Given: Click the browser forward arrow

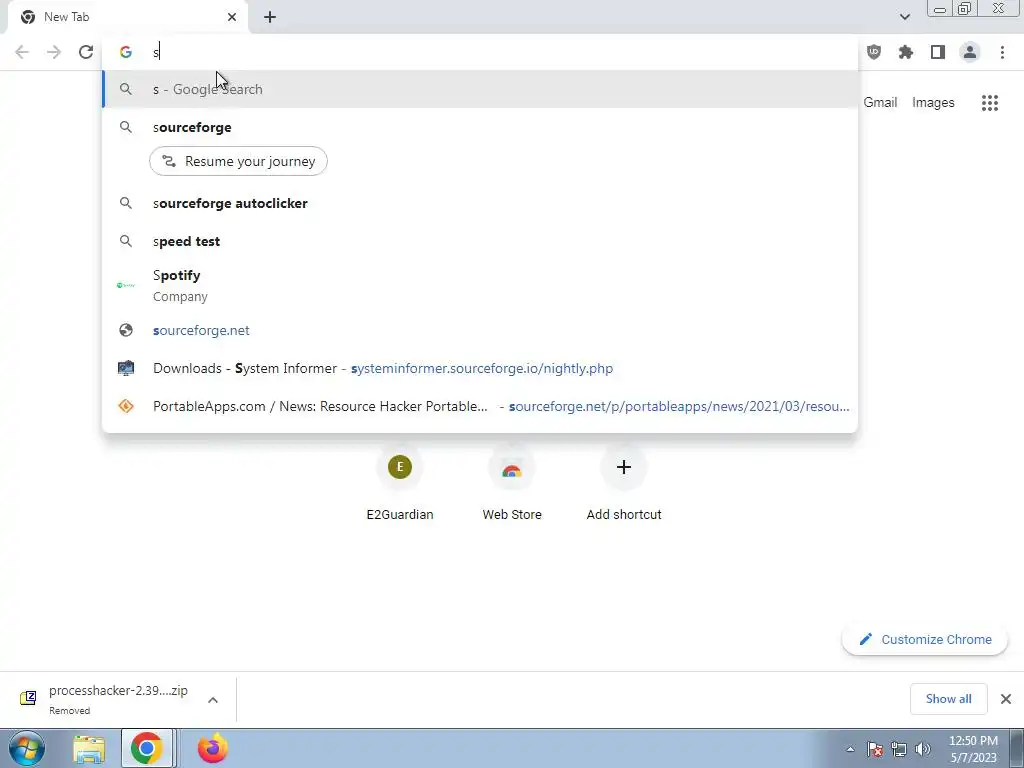Looking at the screenshot, I should tap(54, 52).
